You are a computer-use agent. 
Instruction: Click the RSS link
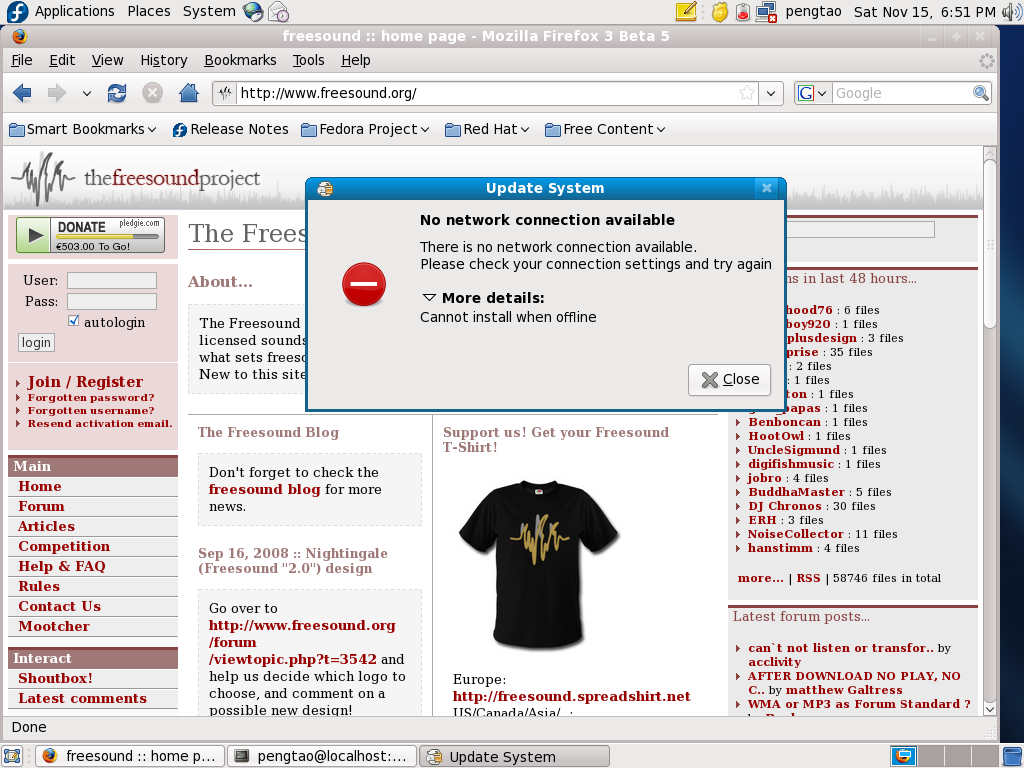808,578
